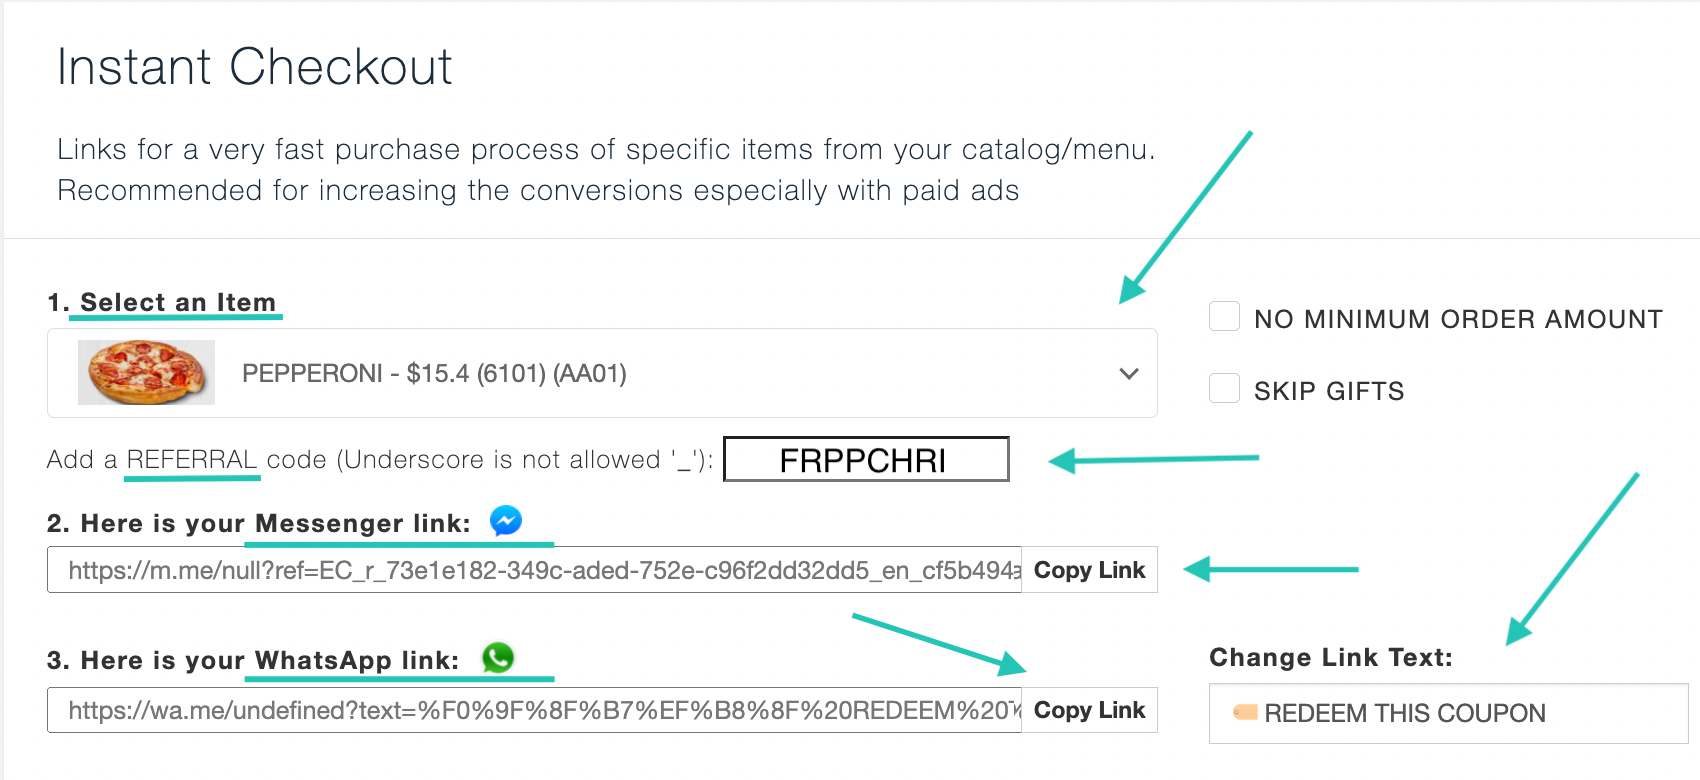
Task: Enable No Minimum Order Amount checkbox
Action: (x=1224, y=316)
